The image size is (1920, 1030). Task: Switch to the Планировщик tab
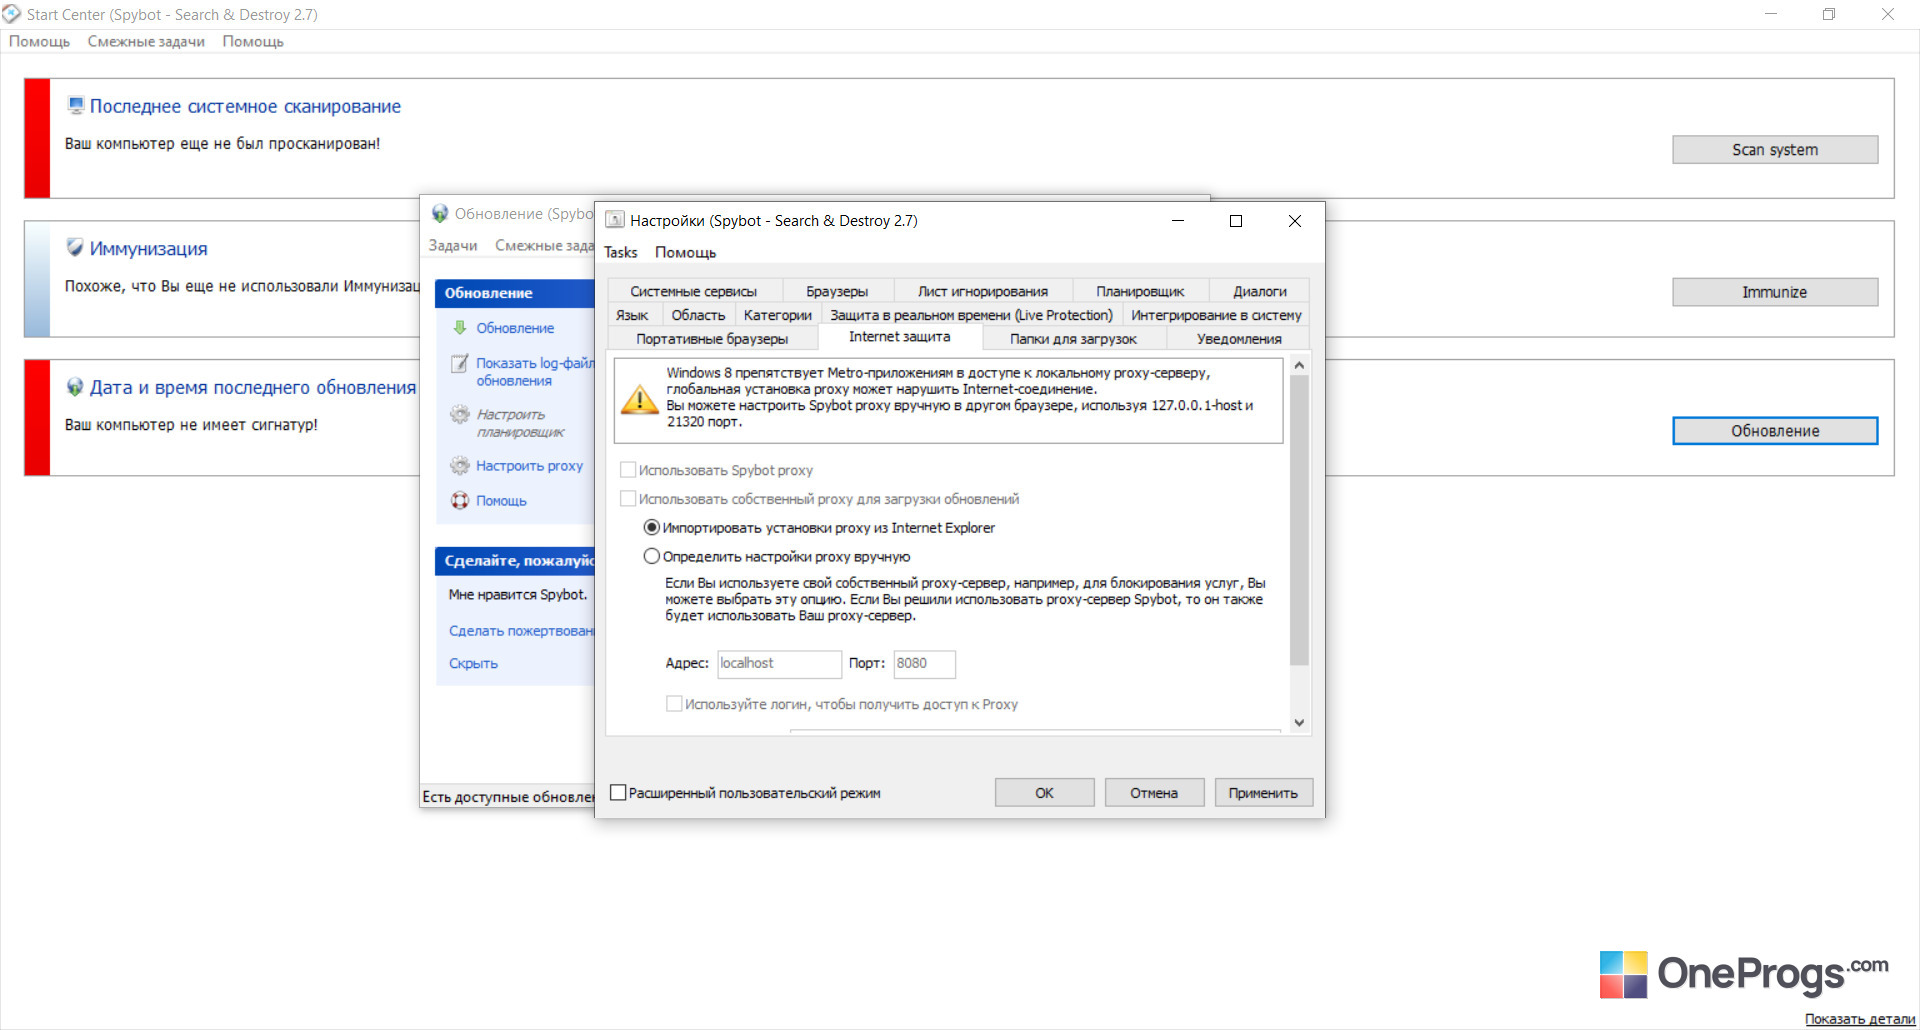(x=1140, y=291)
